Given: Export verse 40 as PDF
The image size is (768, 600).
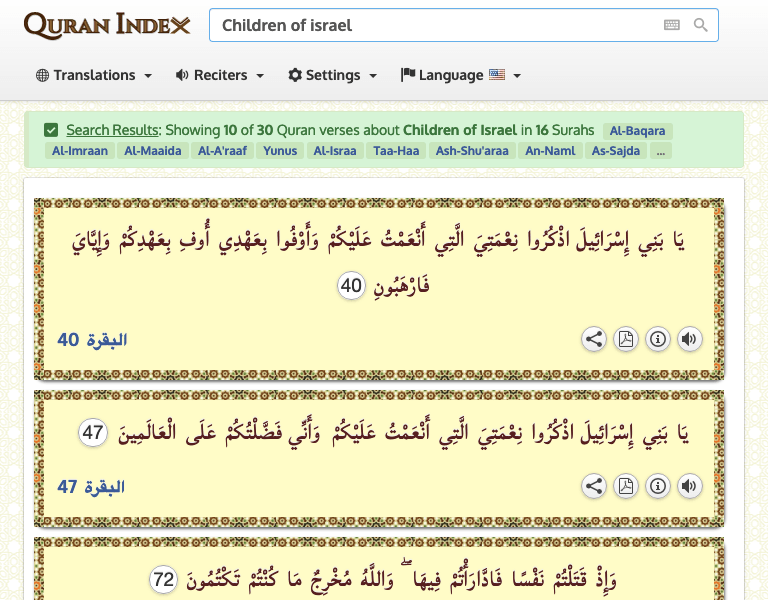Looking at the screenshot, I should pos(625,339).
